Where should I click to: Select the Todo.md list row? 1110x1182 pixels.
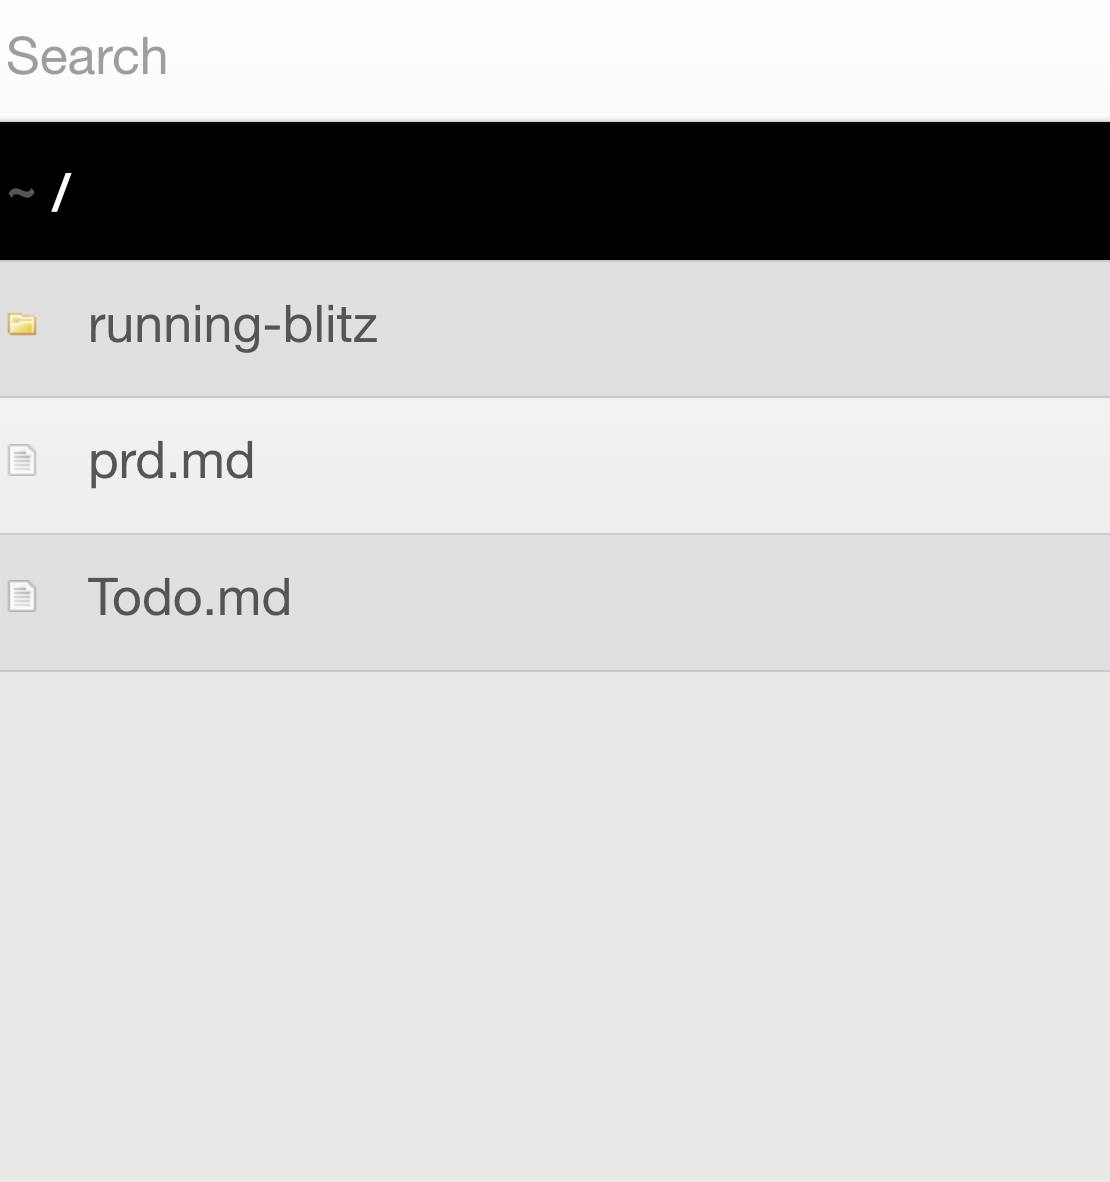pos(555,602)
